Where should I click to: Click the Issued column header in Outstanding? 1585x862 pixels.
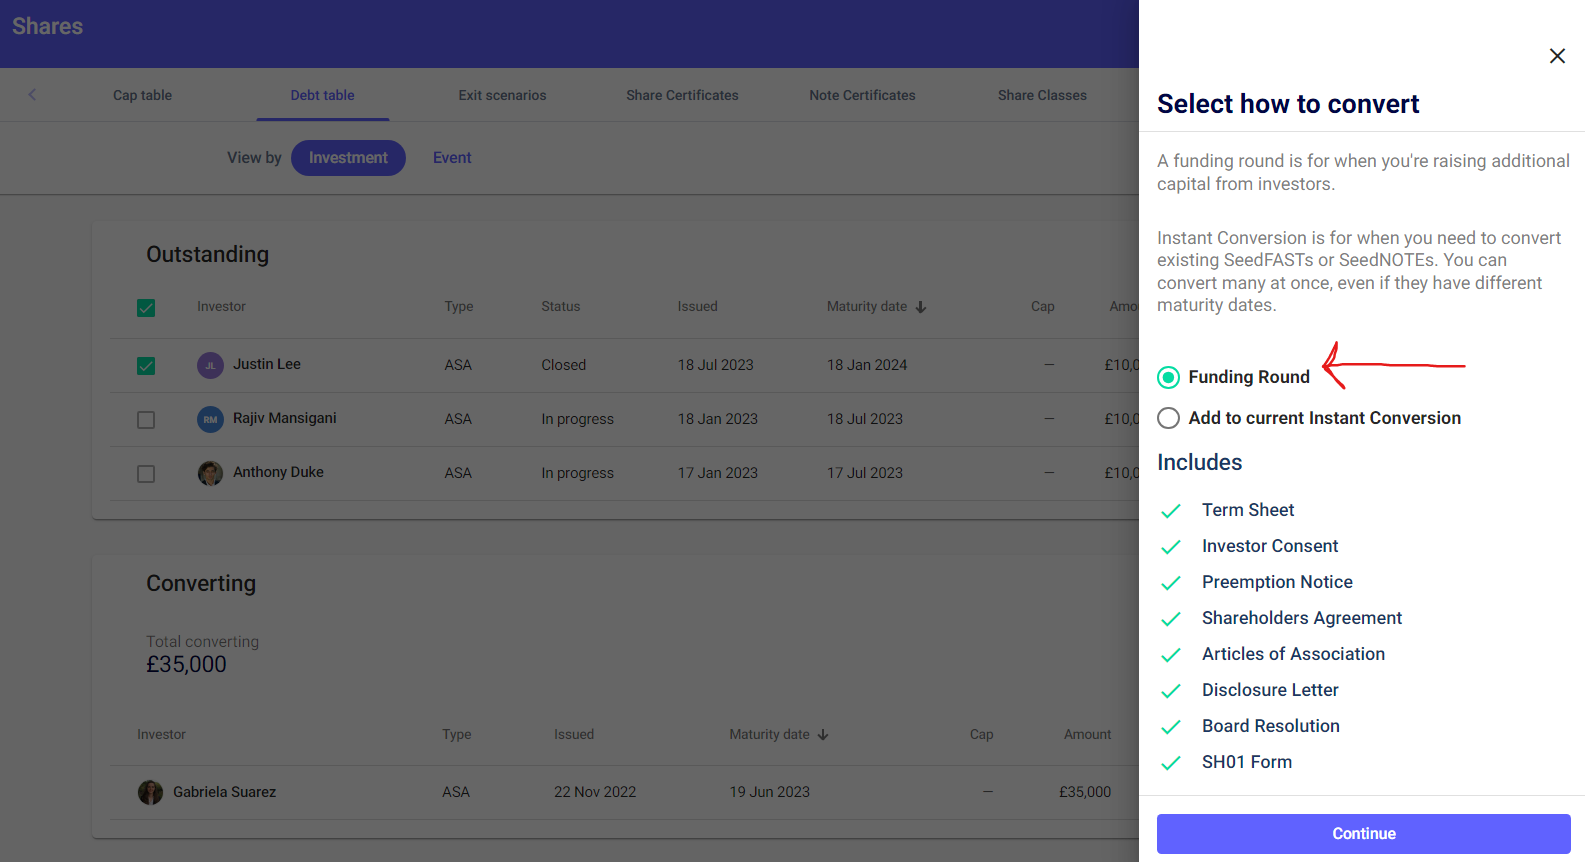[x=697, y=307]
